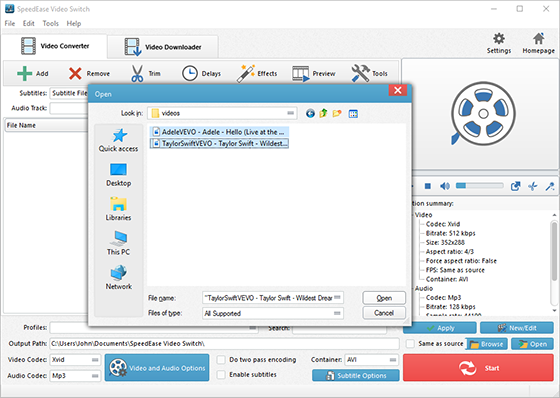Image resolution: width=560 pixels, height=398 pixels.
Task: Select Desktop in dialog sidebar
Action: pyautogui.click(x=119, y=175)
